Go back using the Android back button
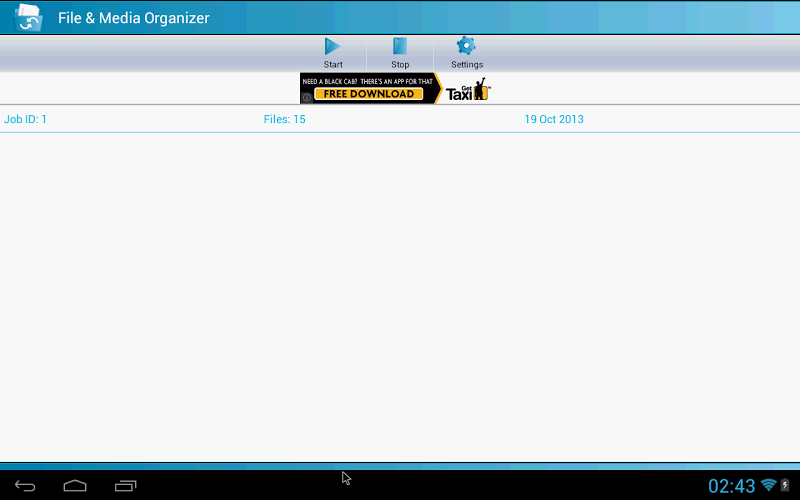800x500 pixels. (25, 486)
